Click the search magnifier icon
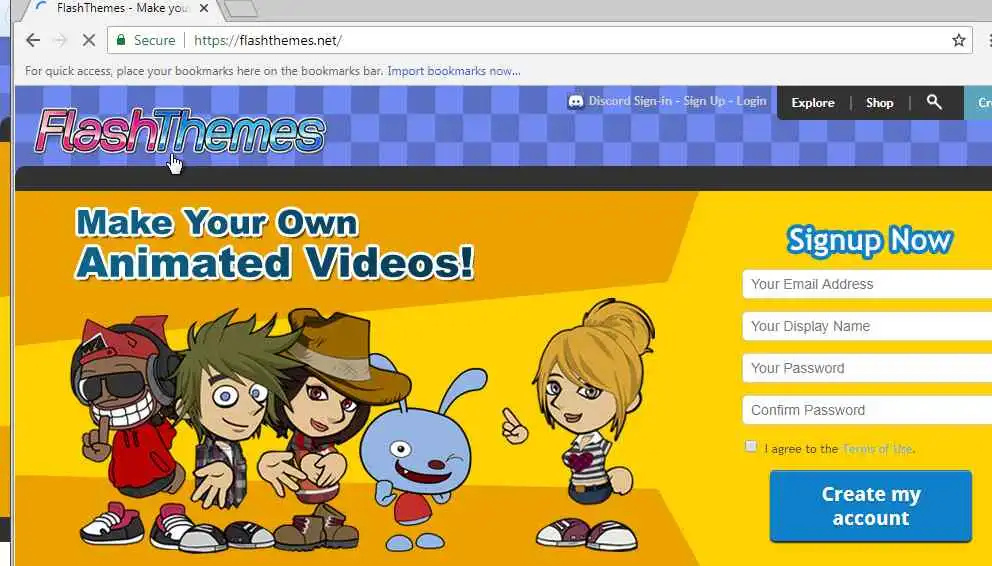This screenshot has height=566, width=992. pos(934,102)
